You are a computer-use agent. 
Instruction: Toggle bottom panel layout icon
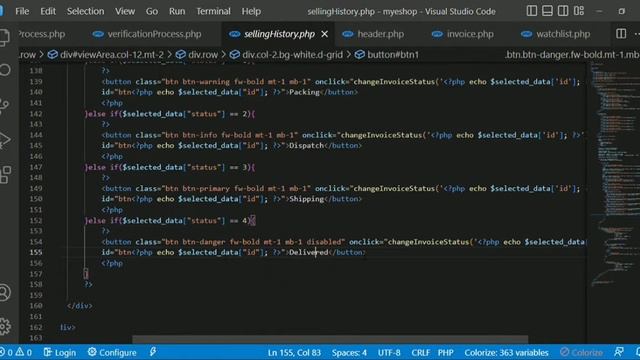(x=547, y=11)
